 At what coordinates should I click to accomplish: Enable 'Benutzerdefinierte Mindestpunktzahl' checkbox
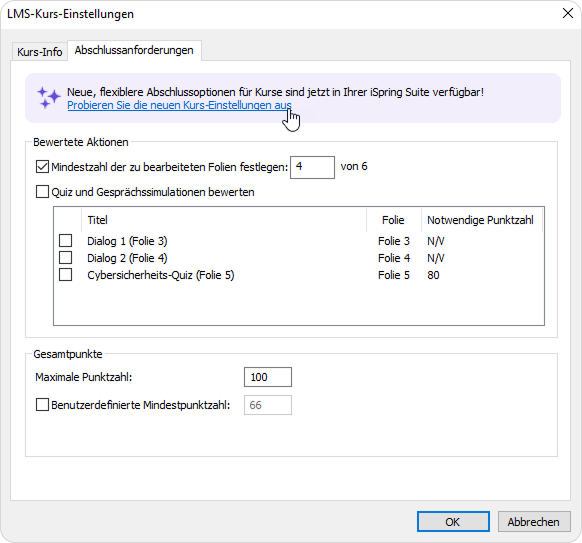(x=42, y=405)
